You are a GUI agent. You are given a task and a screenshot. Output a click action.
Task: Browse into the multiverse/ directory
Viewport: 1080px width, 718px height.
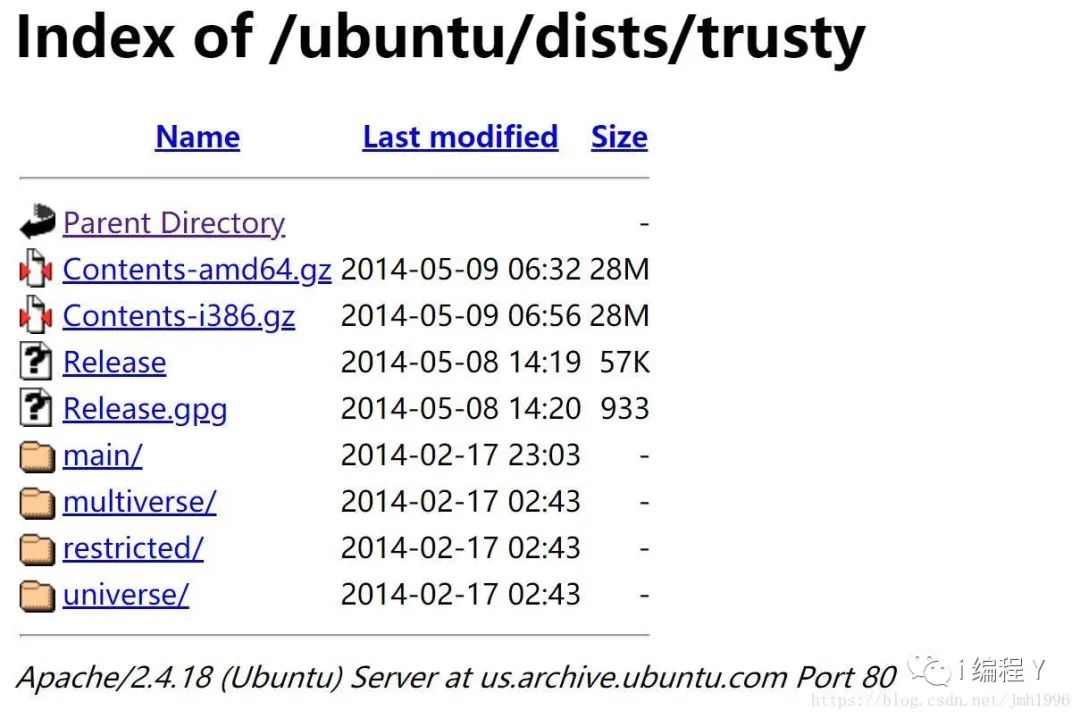point(139,502)
